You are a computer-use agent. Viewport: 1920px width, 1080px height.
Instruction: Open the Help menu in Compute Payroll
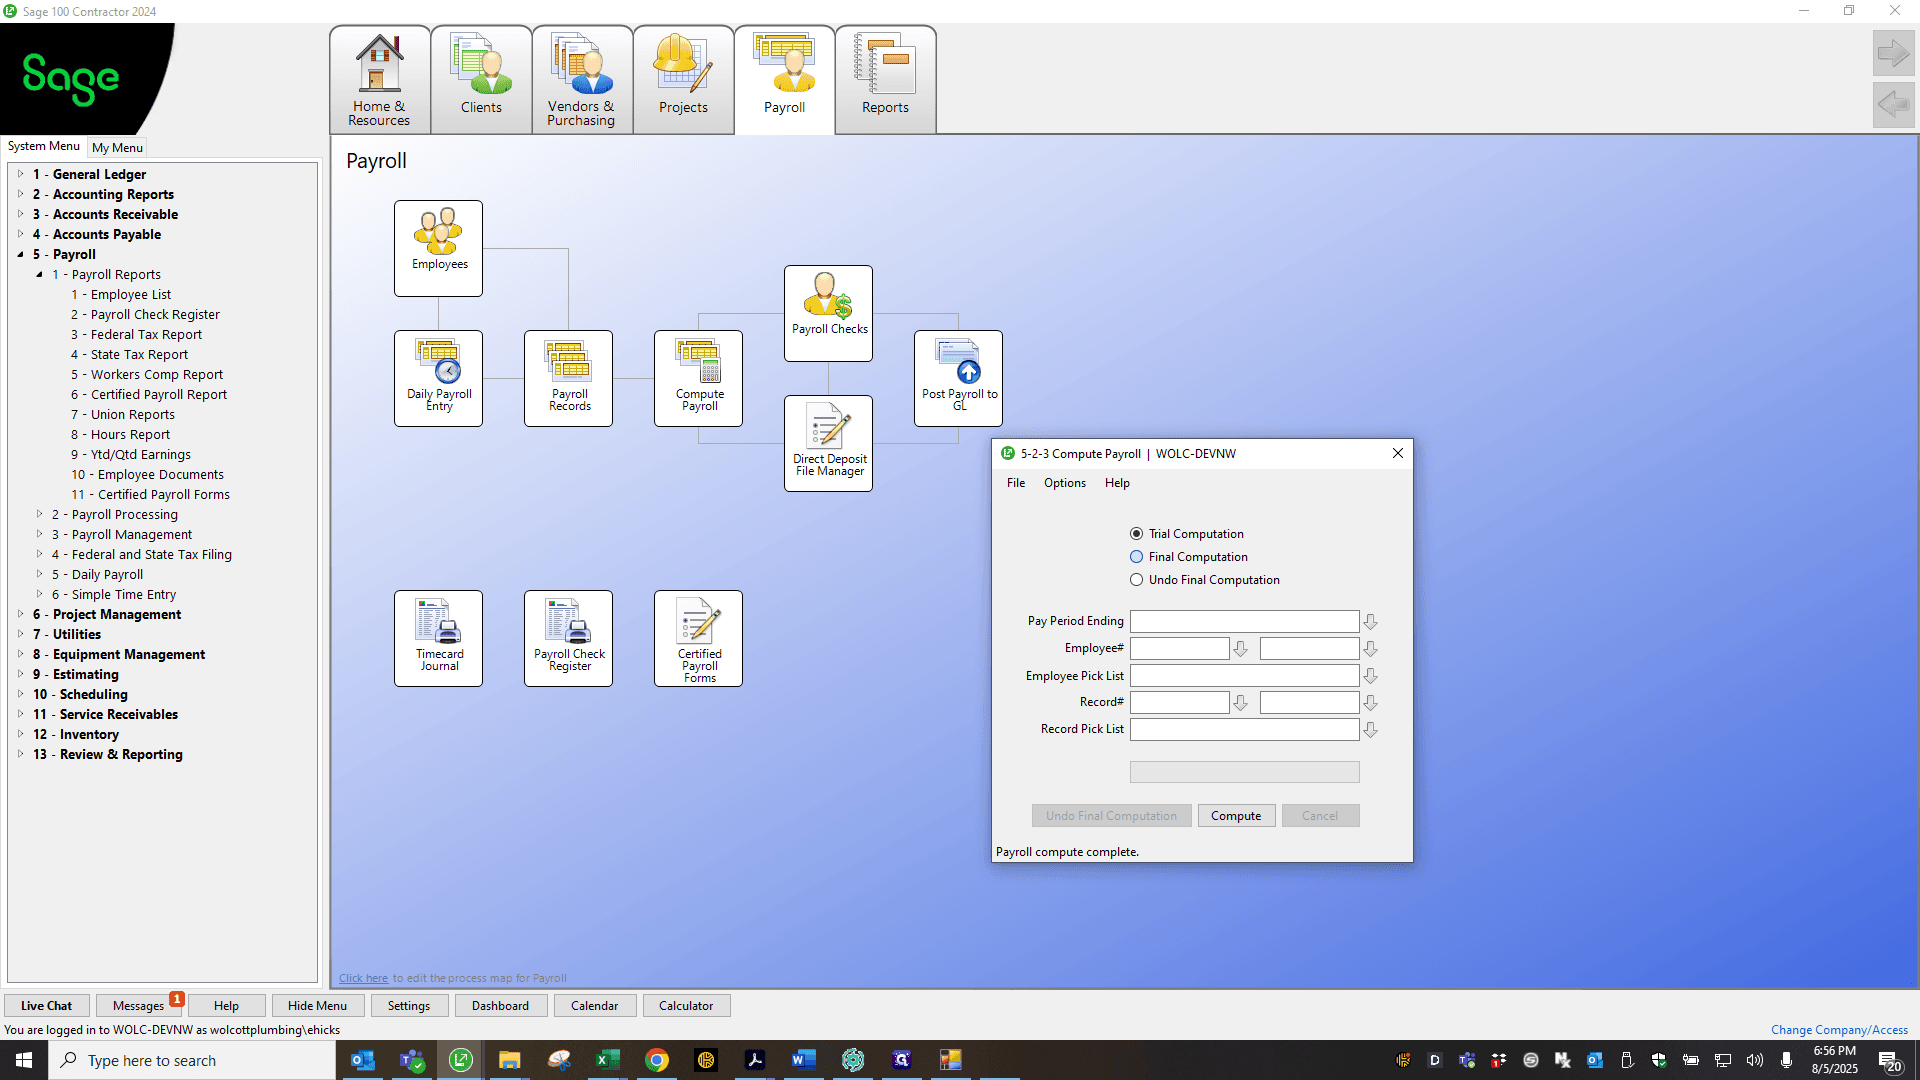(1117, 483)
